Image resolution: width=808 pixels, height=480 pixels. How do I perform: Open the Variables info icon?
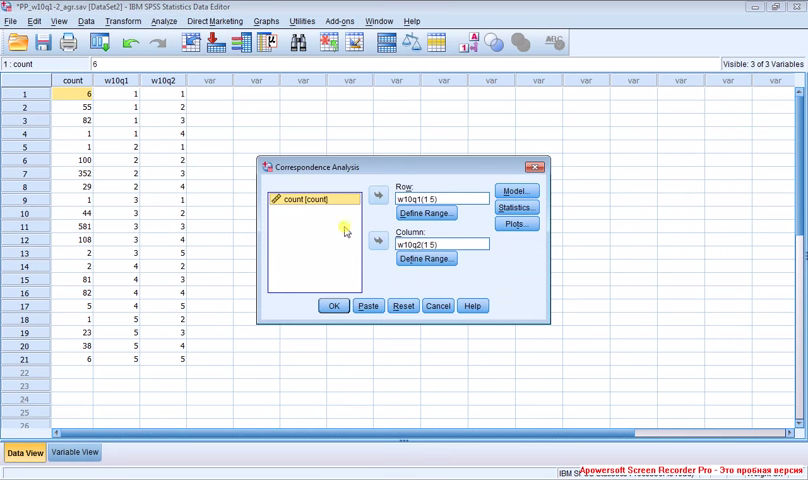click(x=241, y=42)
